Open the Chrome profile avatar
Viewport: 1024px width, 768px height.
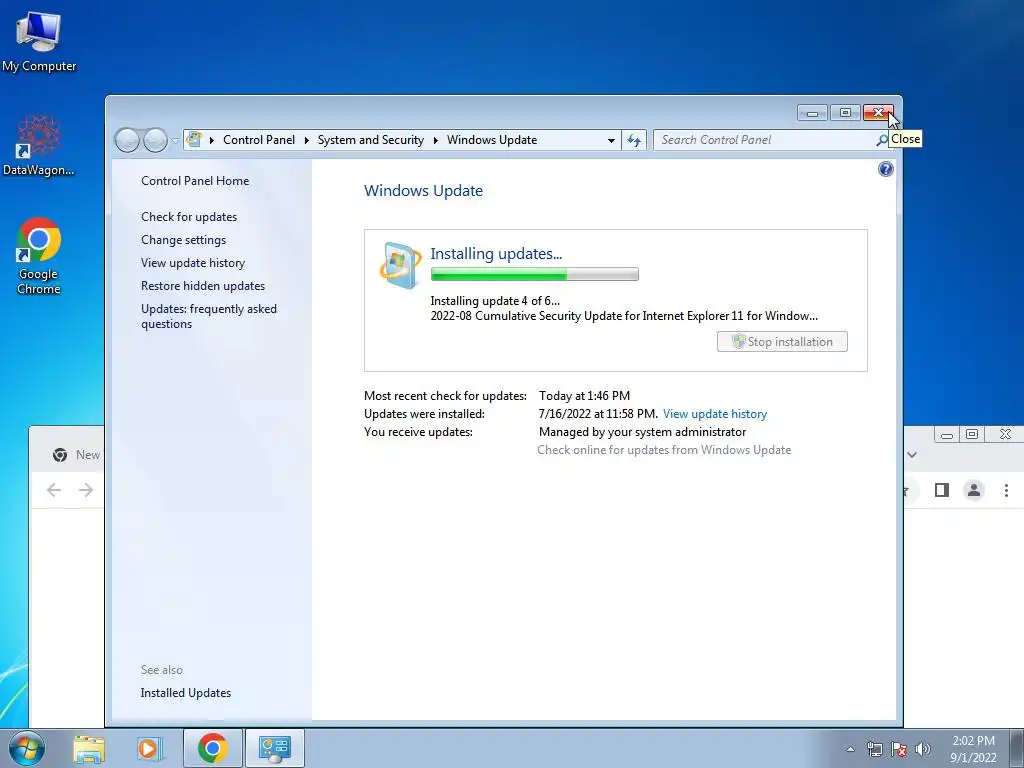point(974,490)
